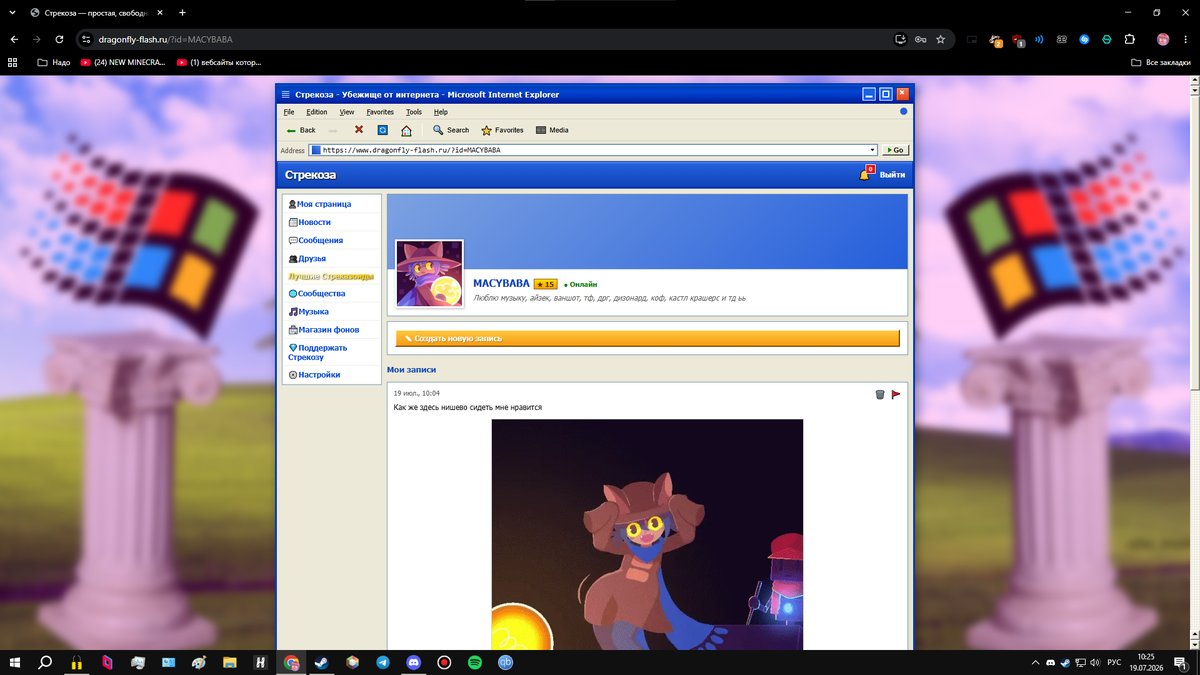Viewport: 1200px width, 675px height.
Task: Open Steam from the Windows taskbar
Action: (321, 663)
